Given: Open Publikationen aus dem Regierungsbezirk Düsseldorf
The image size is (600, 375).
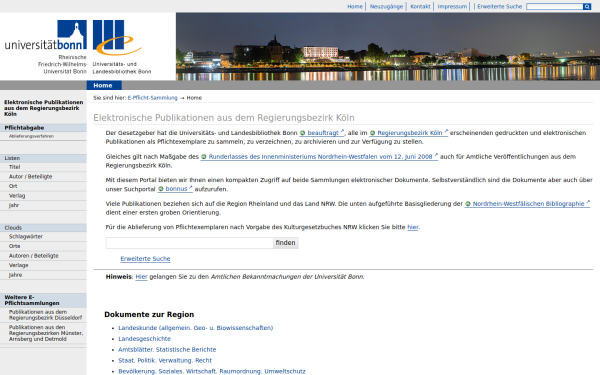Looking at the screenshot, I should coord(46,315).
